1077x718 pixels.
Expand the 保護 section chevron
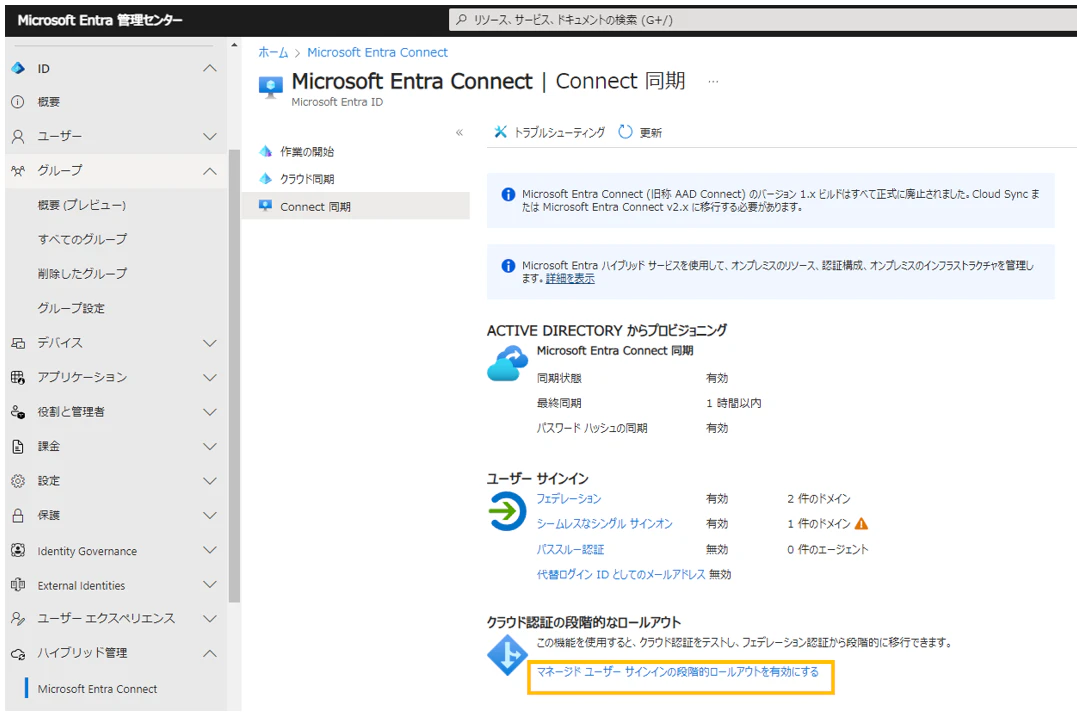coord(210,515)
